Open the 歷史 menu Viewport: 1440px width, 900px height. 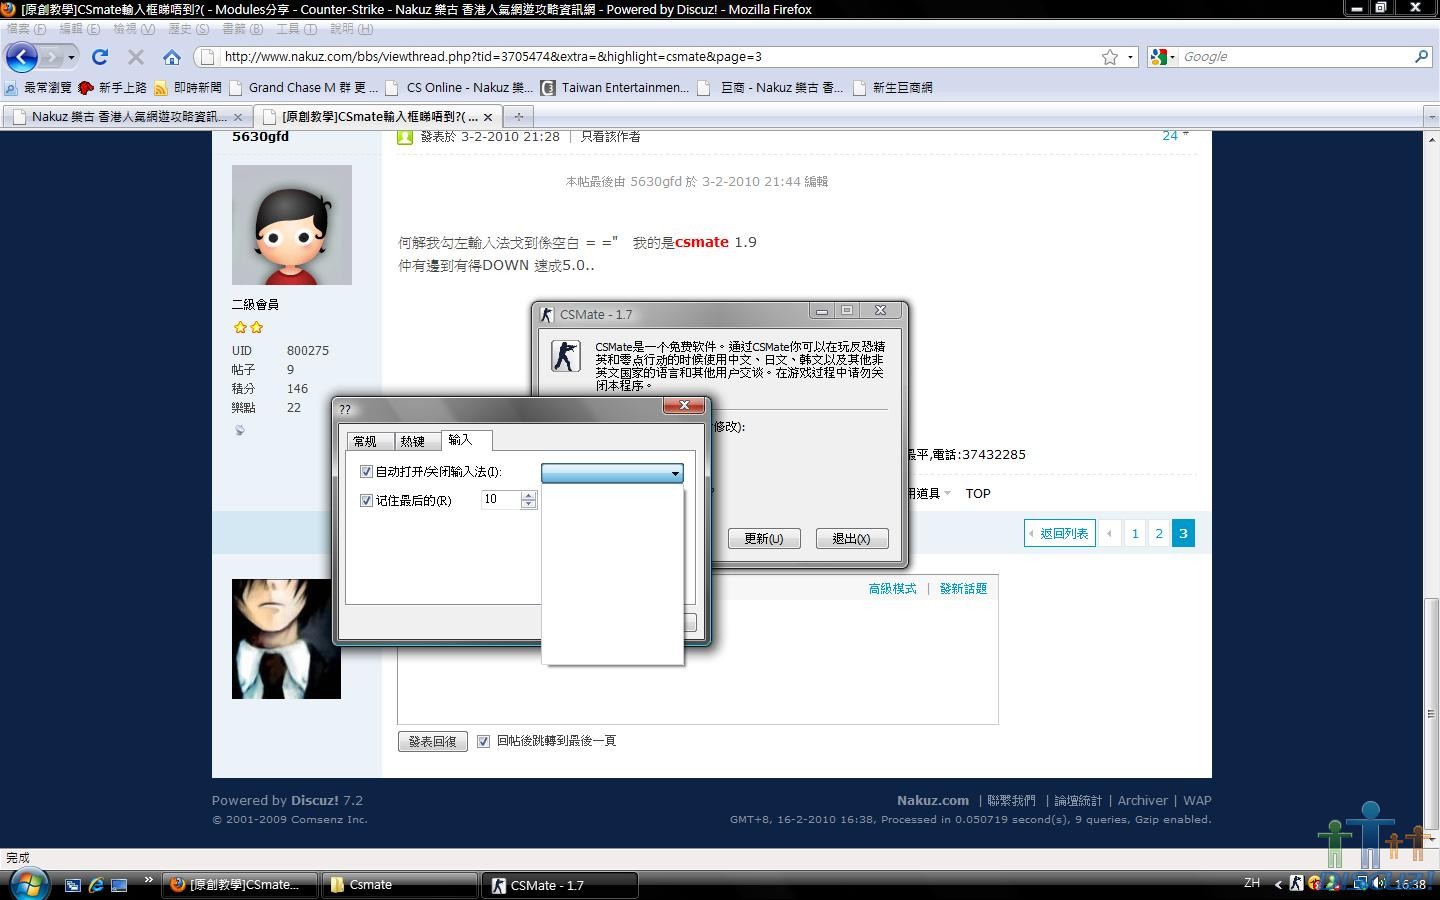click(x=188, y=29)
